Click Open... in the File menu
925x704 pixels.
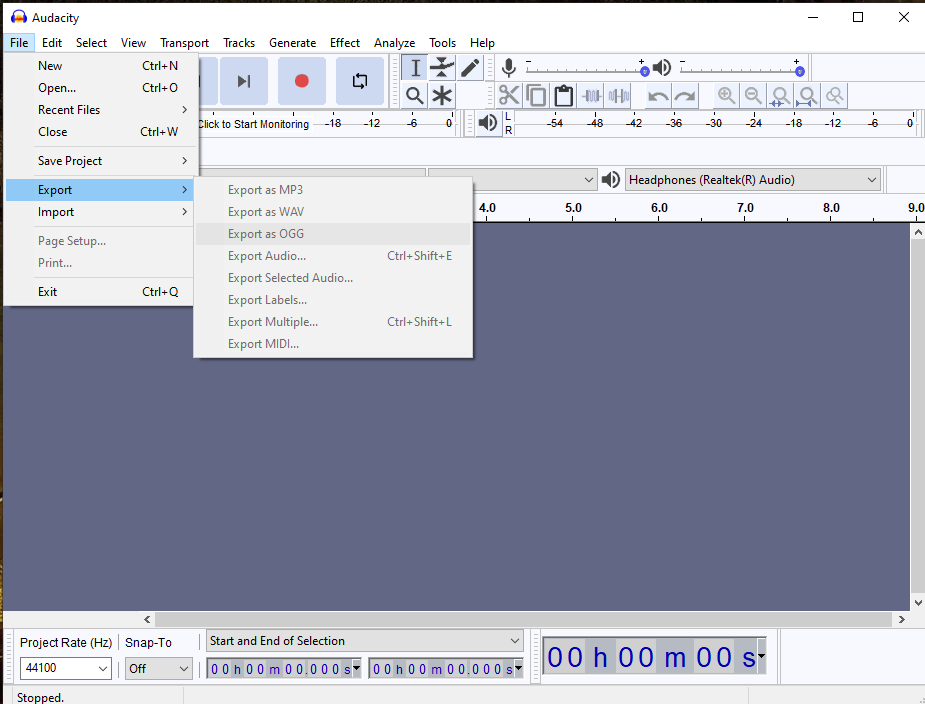tap(100, 88)
